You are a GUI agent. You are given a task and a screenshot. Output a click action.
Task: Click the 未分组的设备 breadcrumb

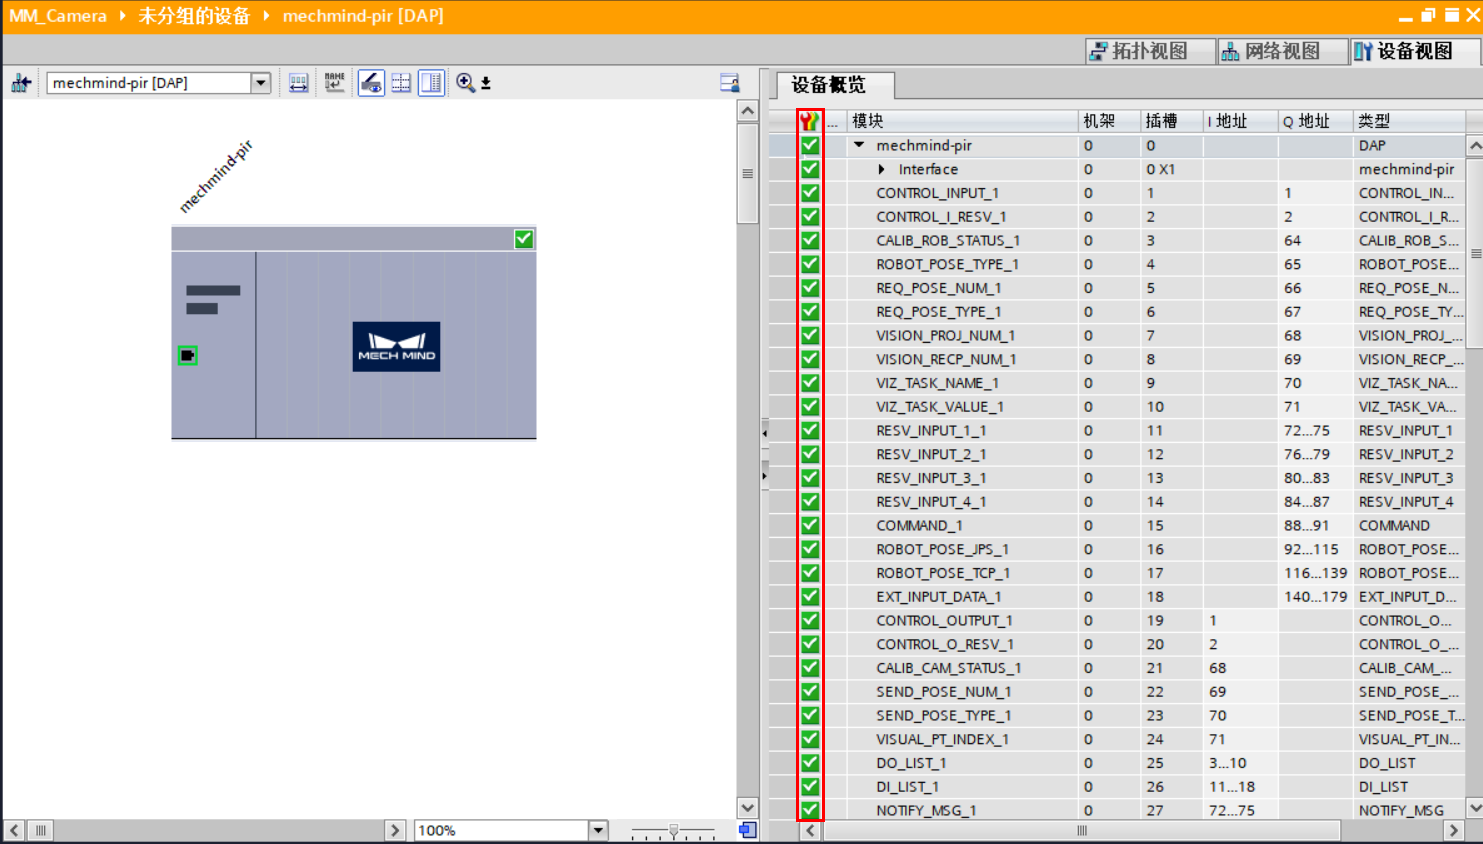coord(194,16)
